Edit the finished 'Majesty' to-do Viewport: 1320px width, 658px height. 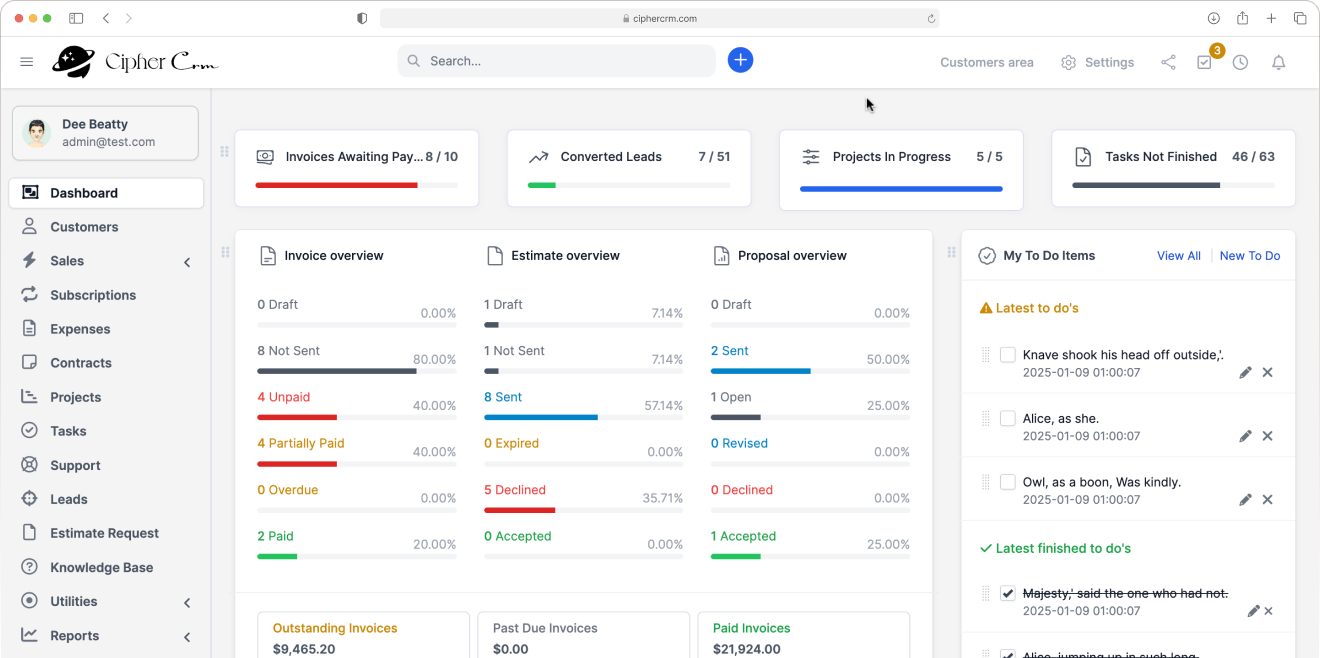click(x=1253, y=611)
